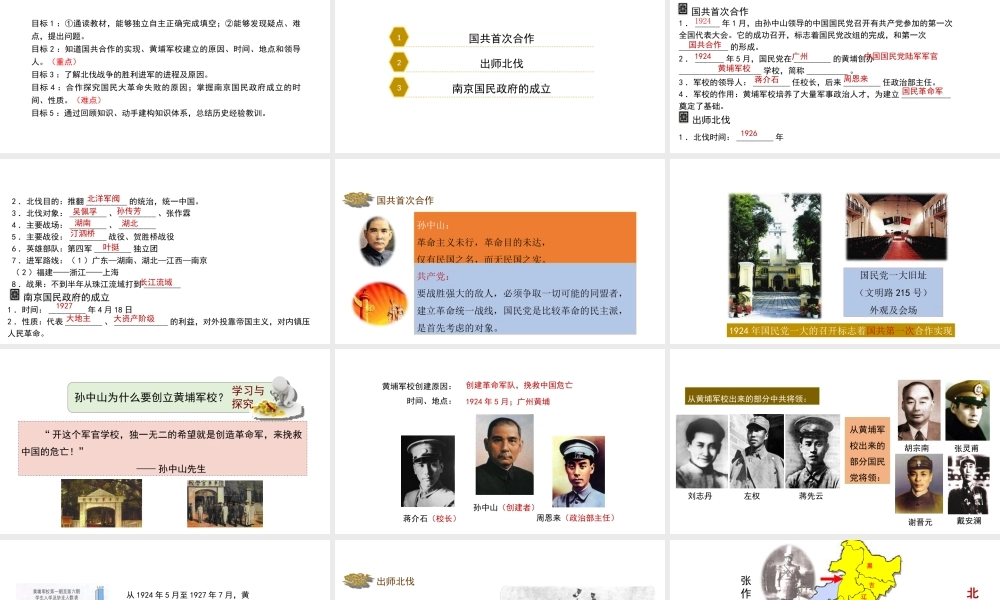Click the red （重点） marker under 目标2
The height and width of the screenshot is (600, 1000).
click(x=64, y=62)
